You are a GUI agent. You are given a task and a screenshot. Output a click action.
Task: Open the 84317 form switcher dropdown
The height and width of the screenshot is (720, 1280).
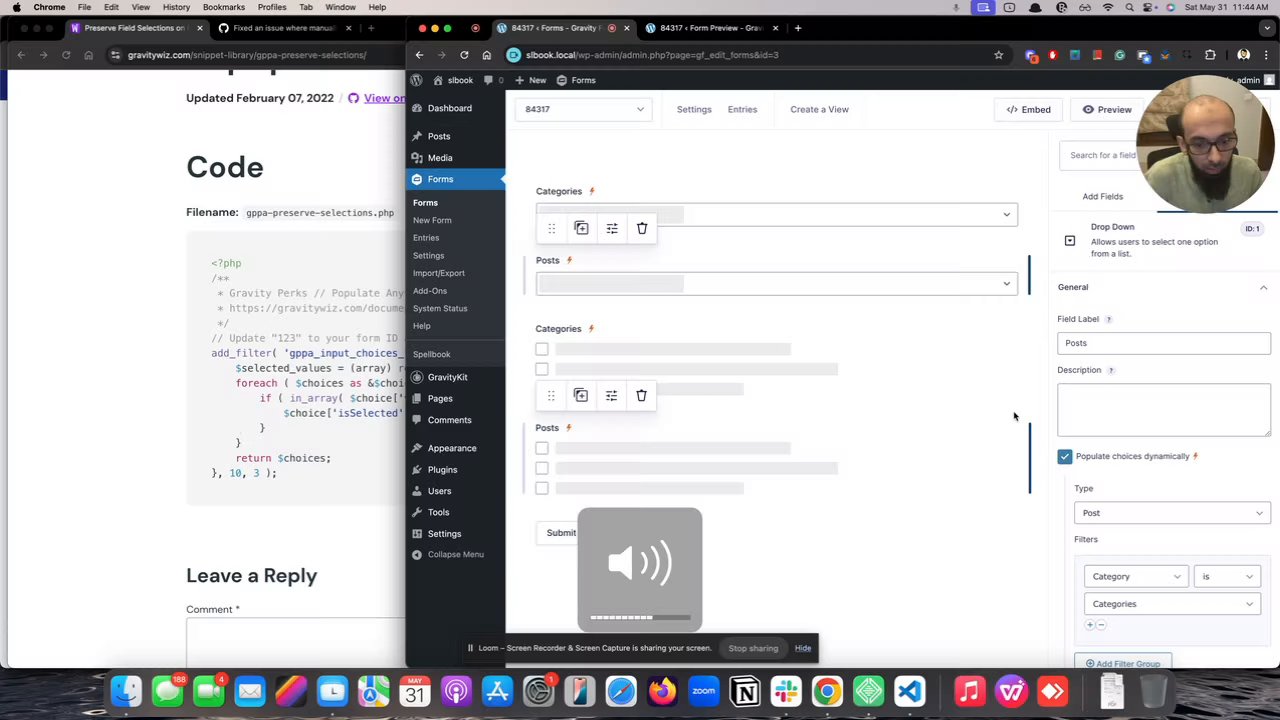pos(584,109)
